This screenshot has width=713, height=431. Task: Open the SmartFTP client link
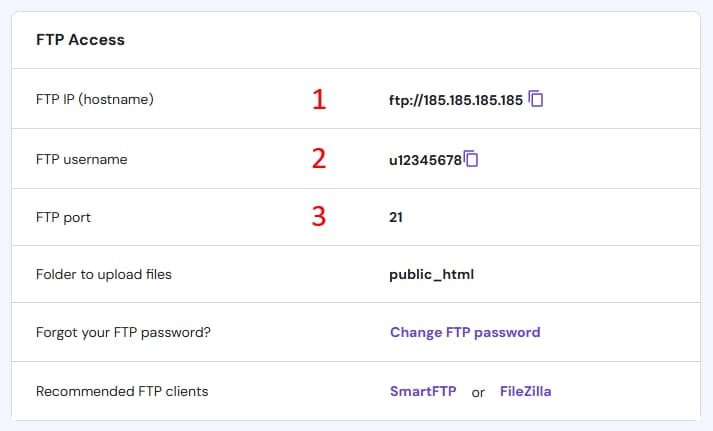tap(423, 391)
